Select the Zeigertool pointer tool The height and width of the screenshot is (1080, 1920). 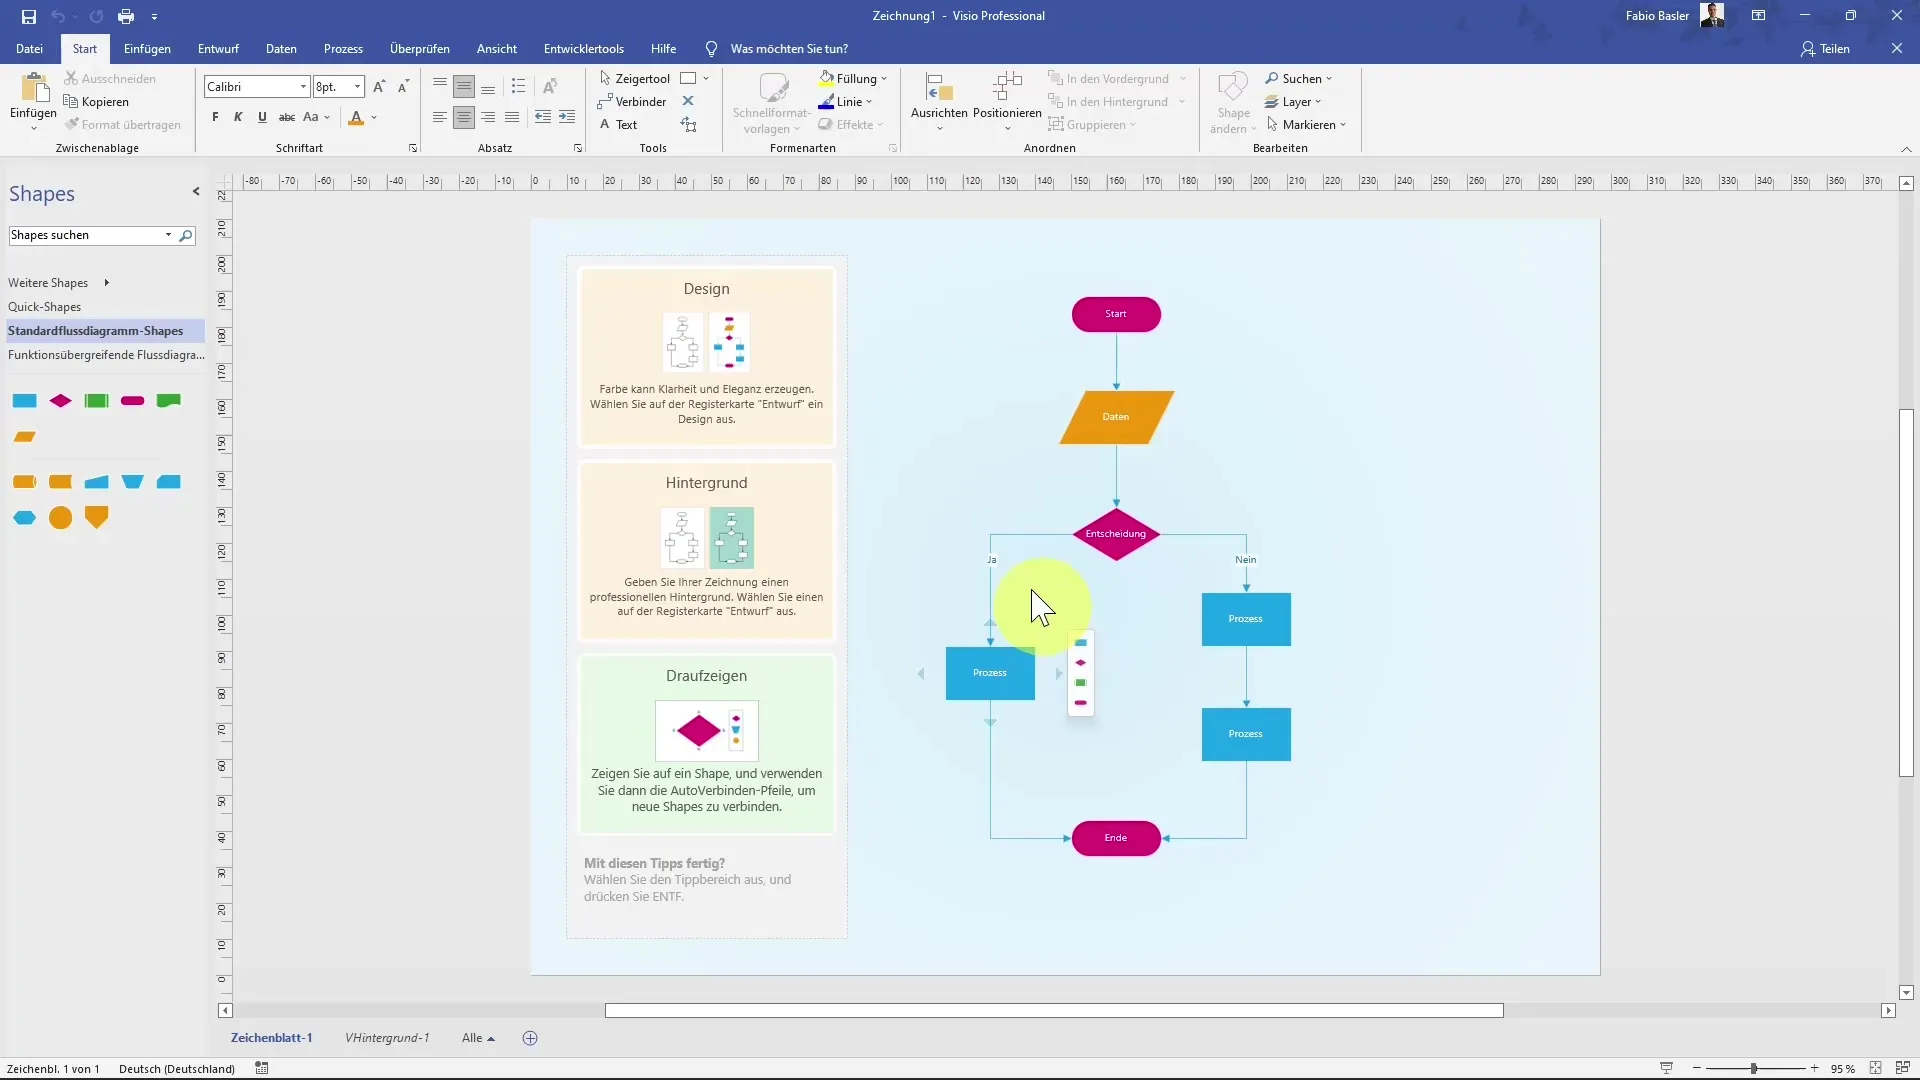click(635, 78)
